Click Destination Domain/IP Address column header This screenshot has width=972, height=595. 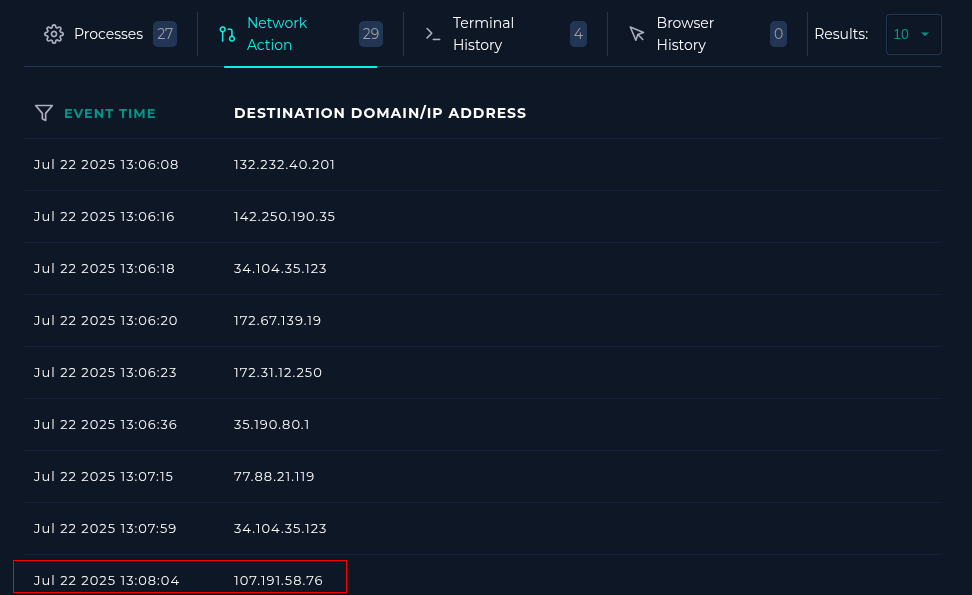[380, 113]
